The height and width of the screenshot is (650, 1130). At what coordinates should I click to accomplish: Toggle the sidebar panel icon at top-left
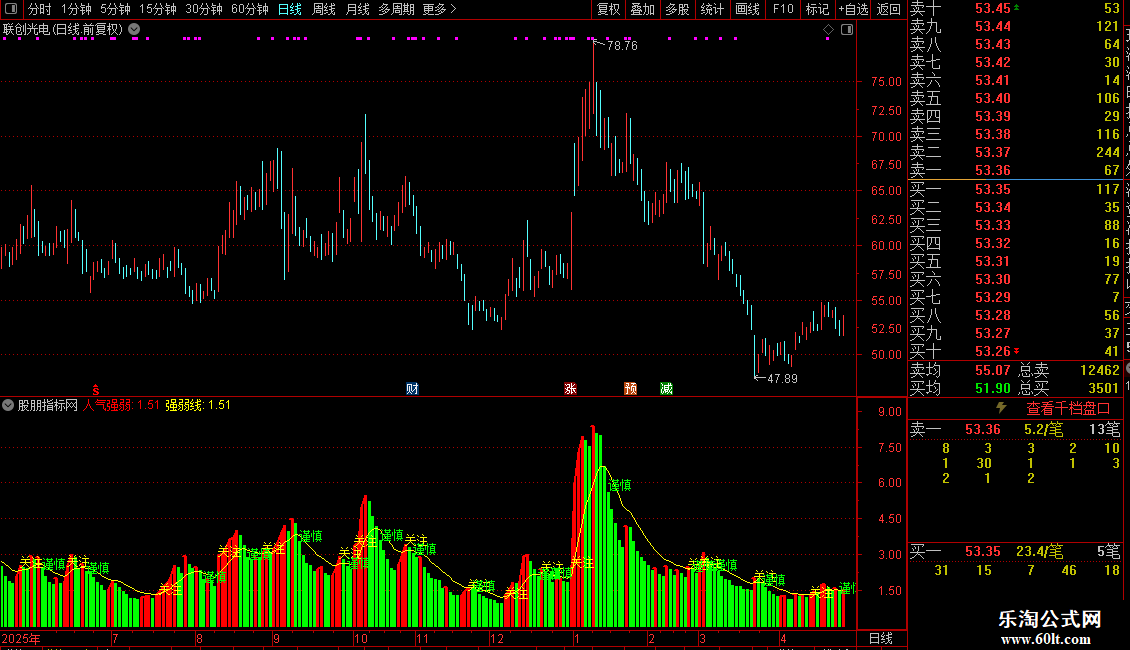tap(11, 9)
